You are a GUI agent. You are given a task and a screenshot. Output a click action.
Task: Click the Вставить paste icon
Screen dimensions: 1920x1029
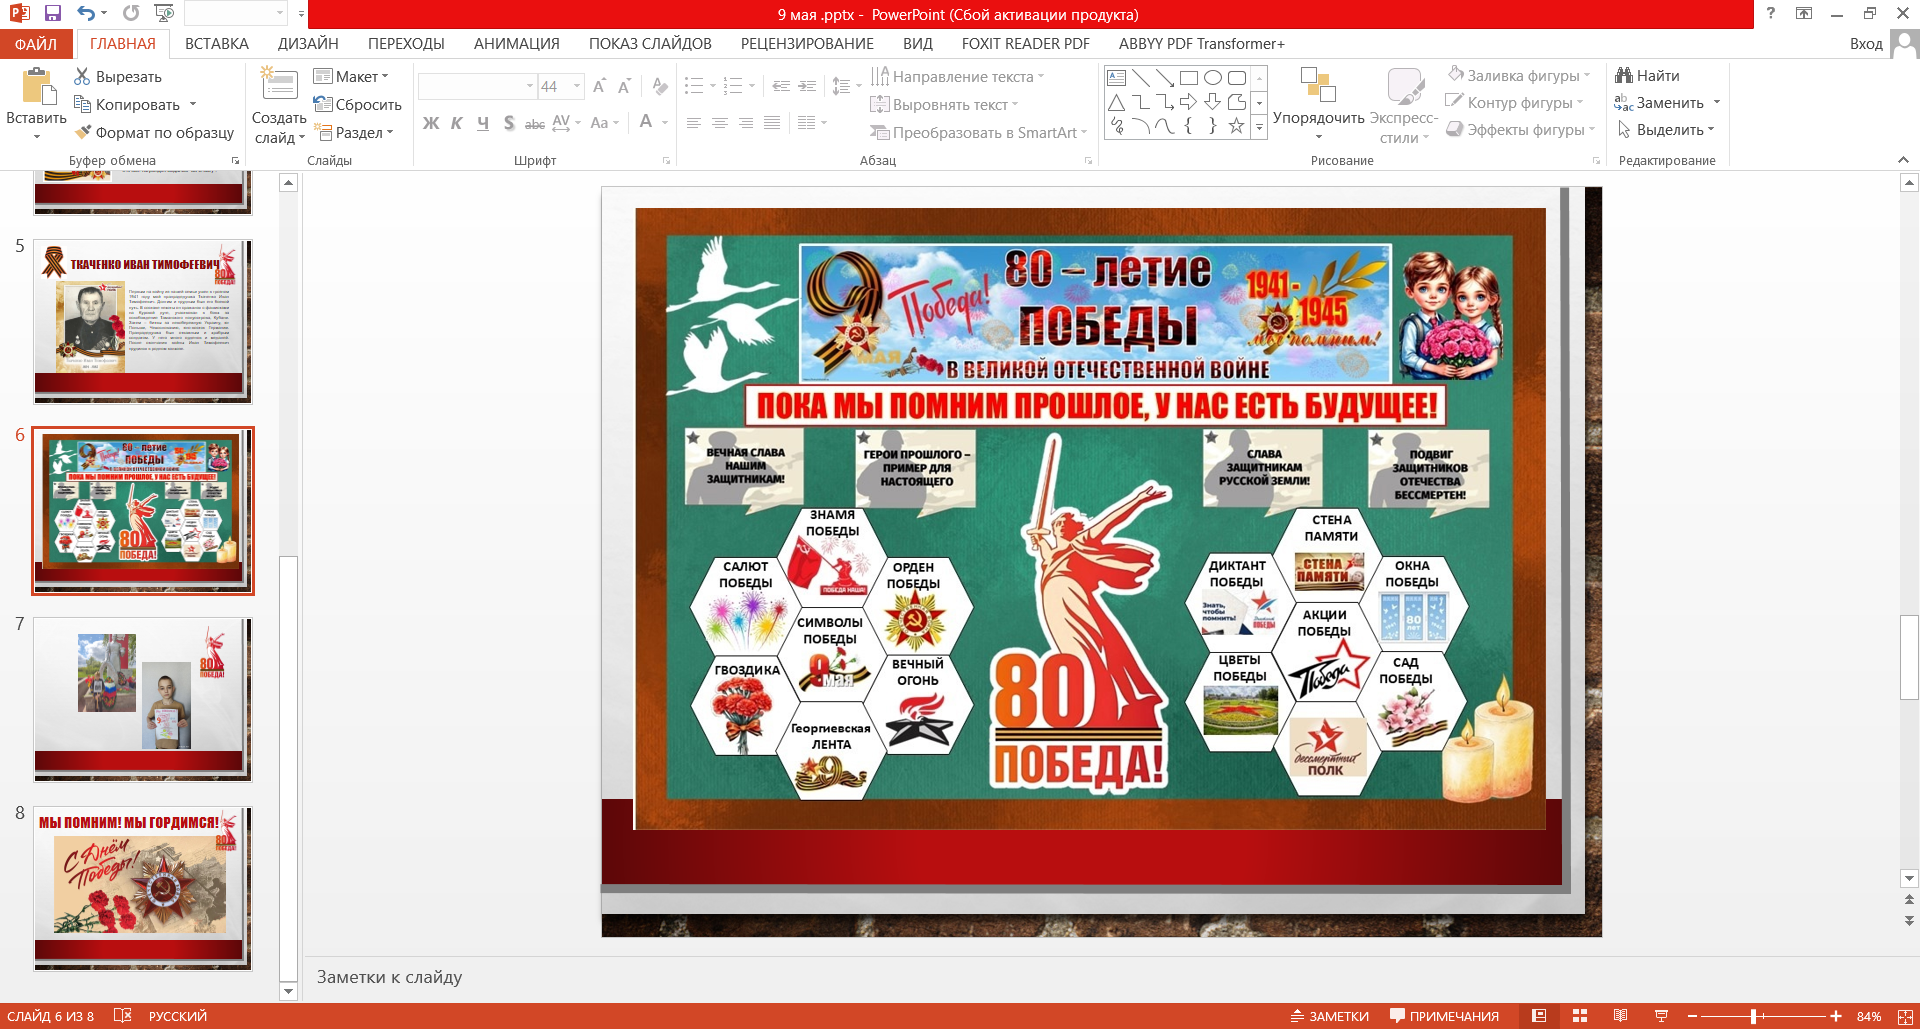pos(38,86)
